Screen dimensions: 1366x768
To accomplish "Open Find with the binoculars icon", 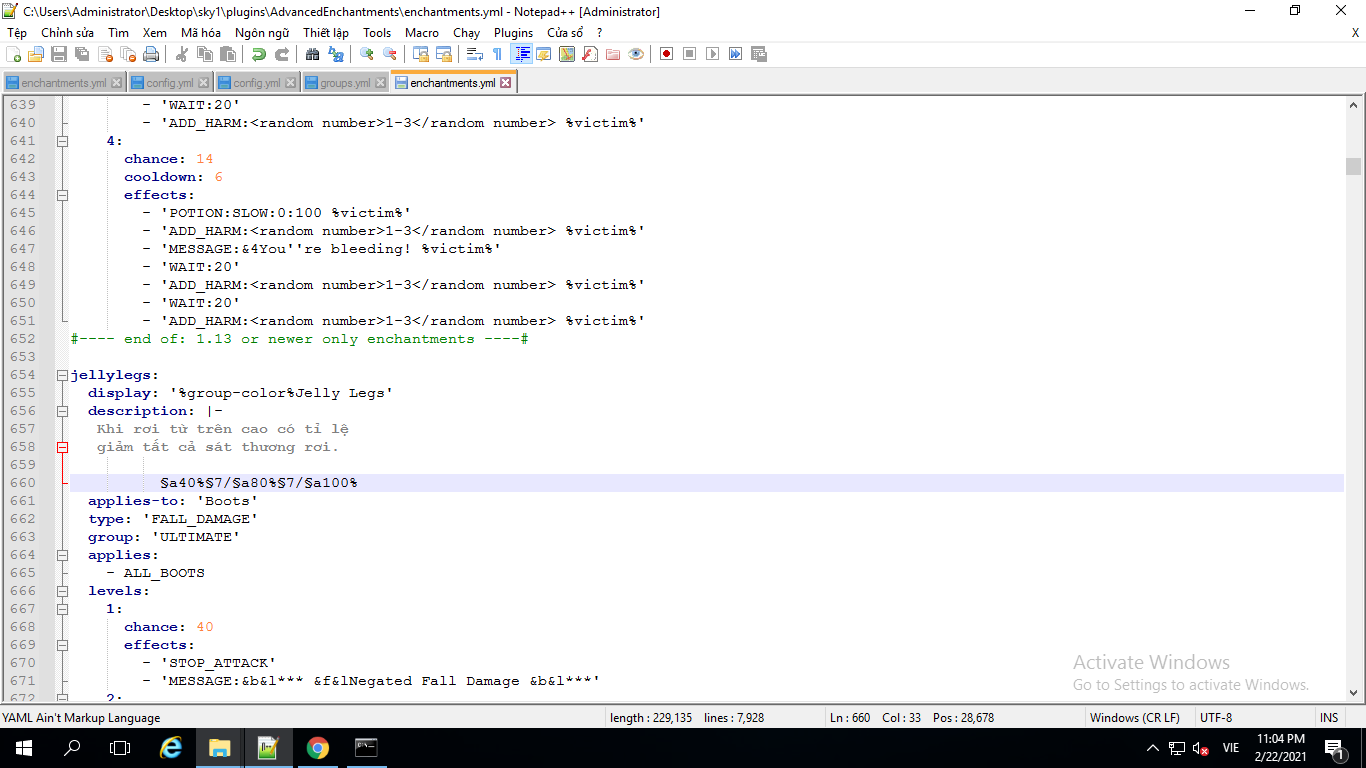I will pos(312,54).
